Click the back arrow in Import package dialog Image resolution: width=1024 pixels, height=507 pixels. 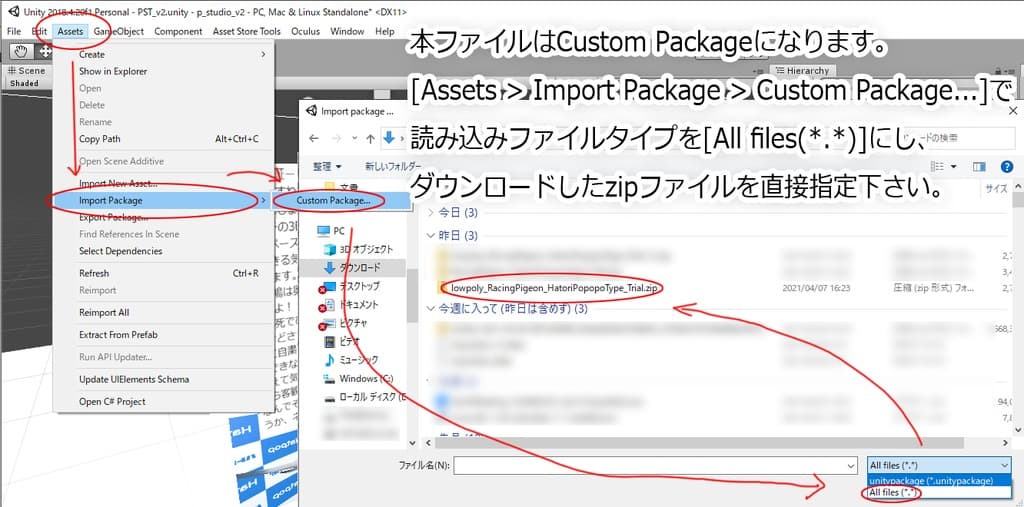tap(314, 138)
